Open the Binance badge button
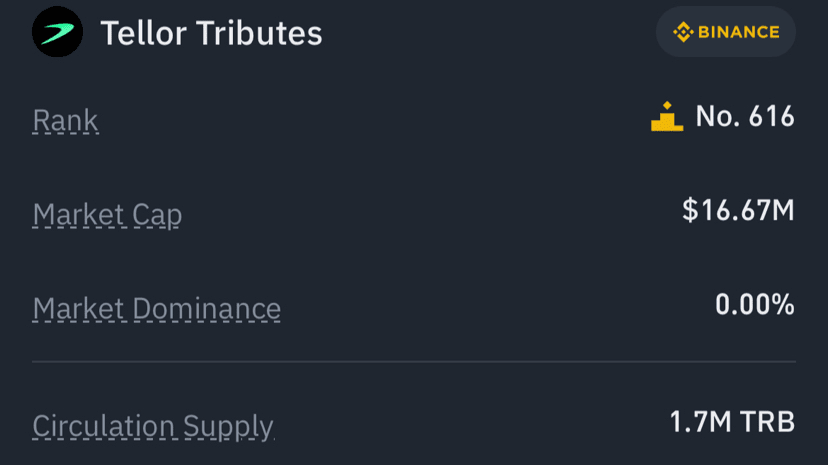 [726, 32]
